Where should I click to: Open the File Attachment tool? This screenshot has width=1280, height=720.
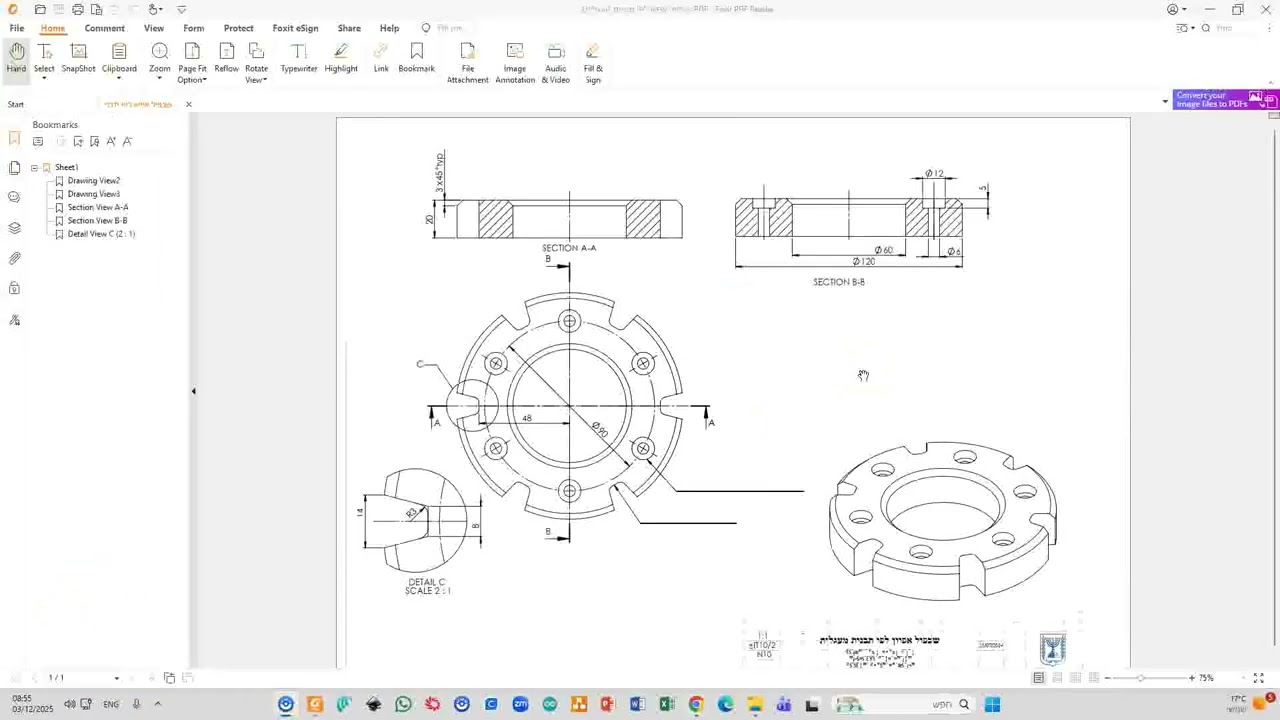click(467, 63)
